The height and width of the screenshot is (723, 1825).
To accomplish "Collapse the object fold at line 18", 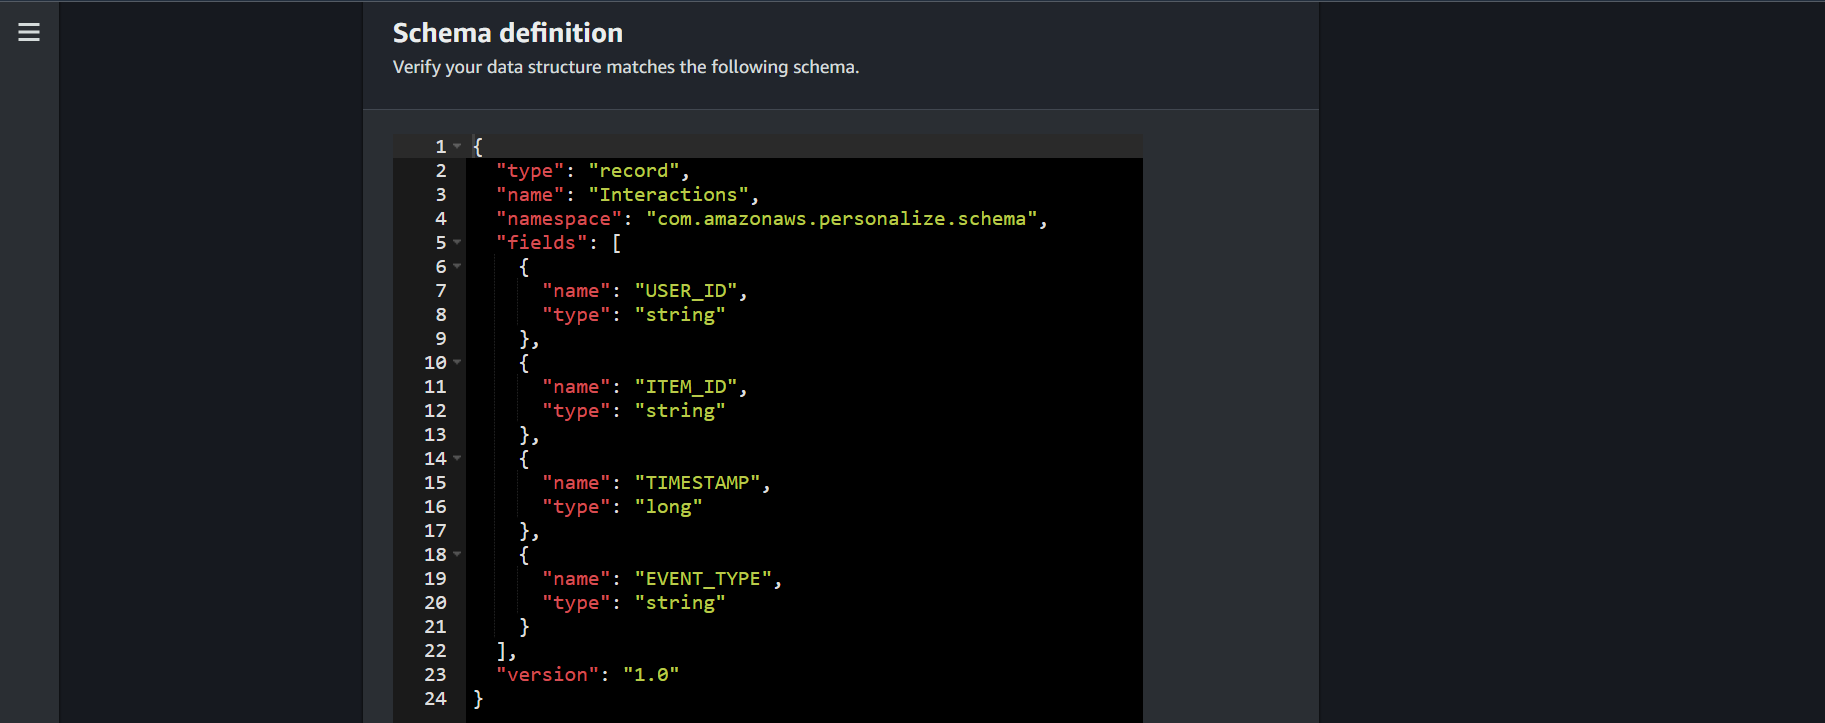I will (457, 554).
